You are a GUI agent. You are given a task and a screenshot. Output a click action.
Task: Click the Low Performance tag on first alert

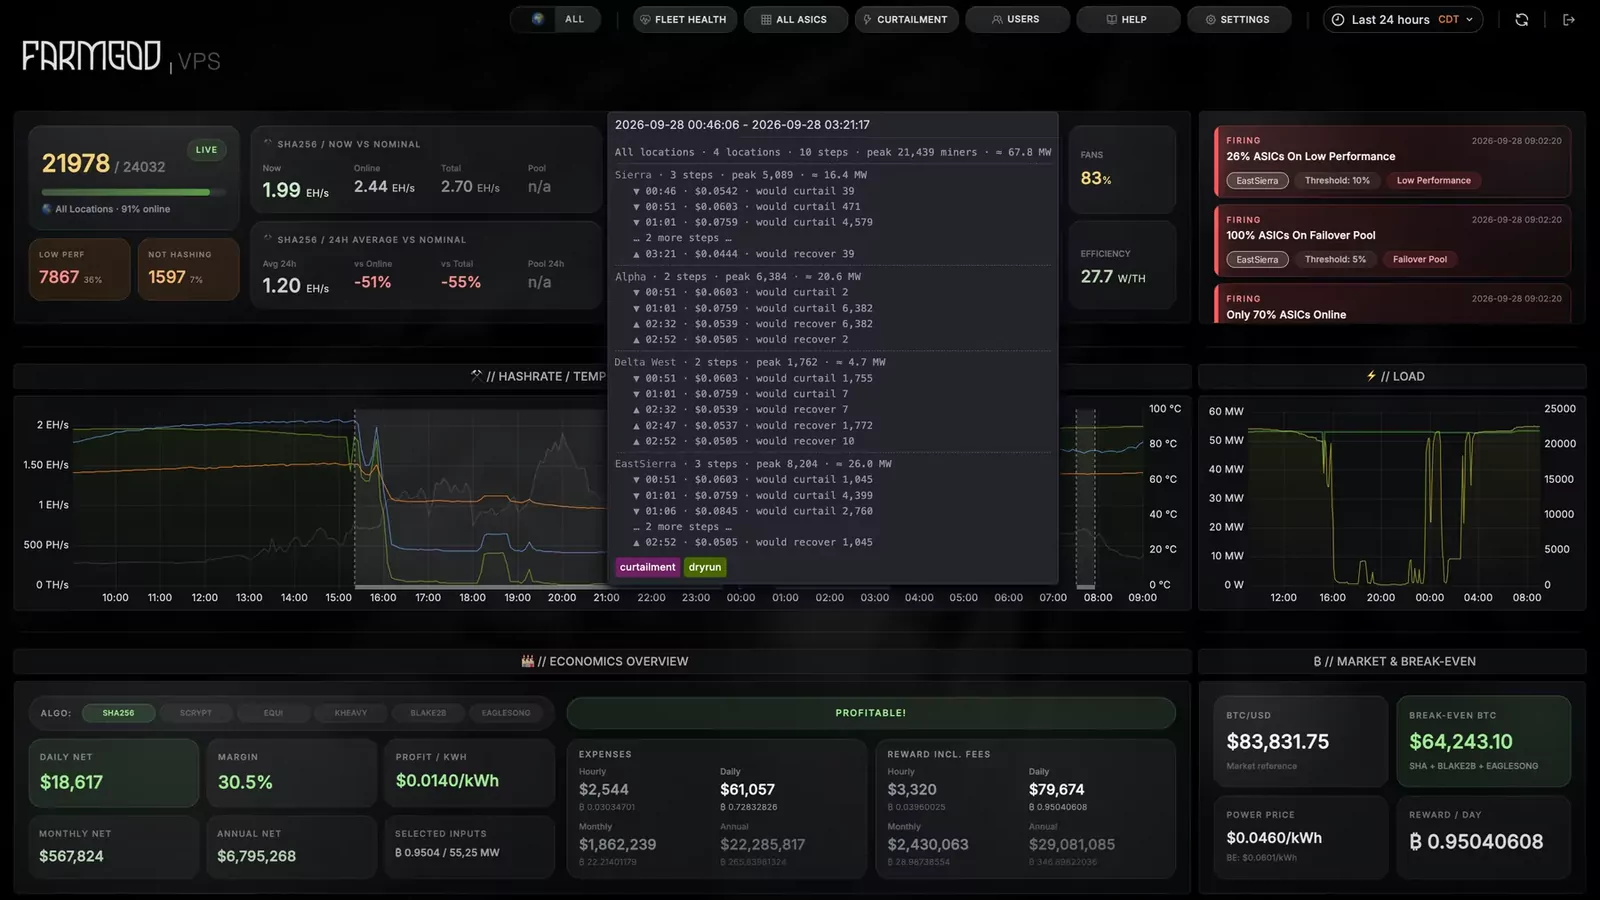pos(1433,180)
